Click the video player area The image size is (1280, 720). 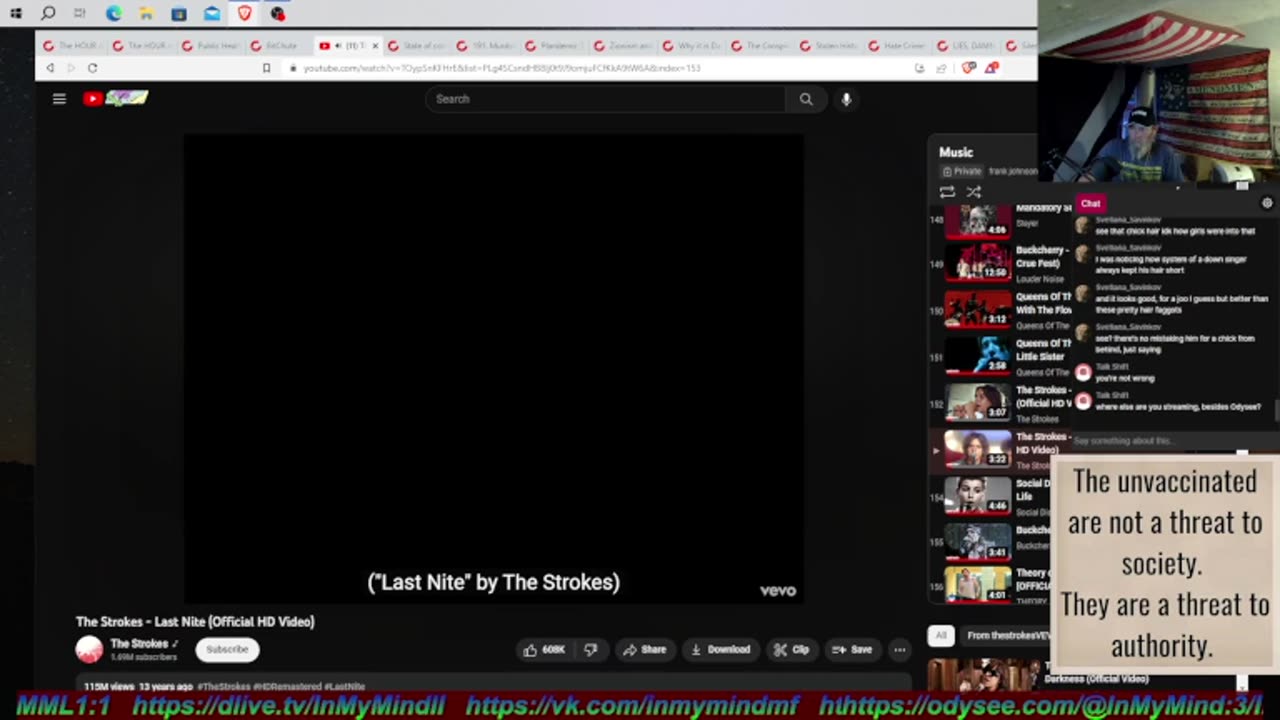(493, 369)
